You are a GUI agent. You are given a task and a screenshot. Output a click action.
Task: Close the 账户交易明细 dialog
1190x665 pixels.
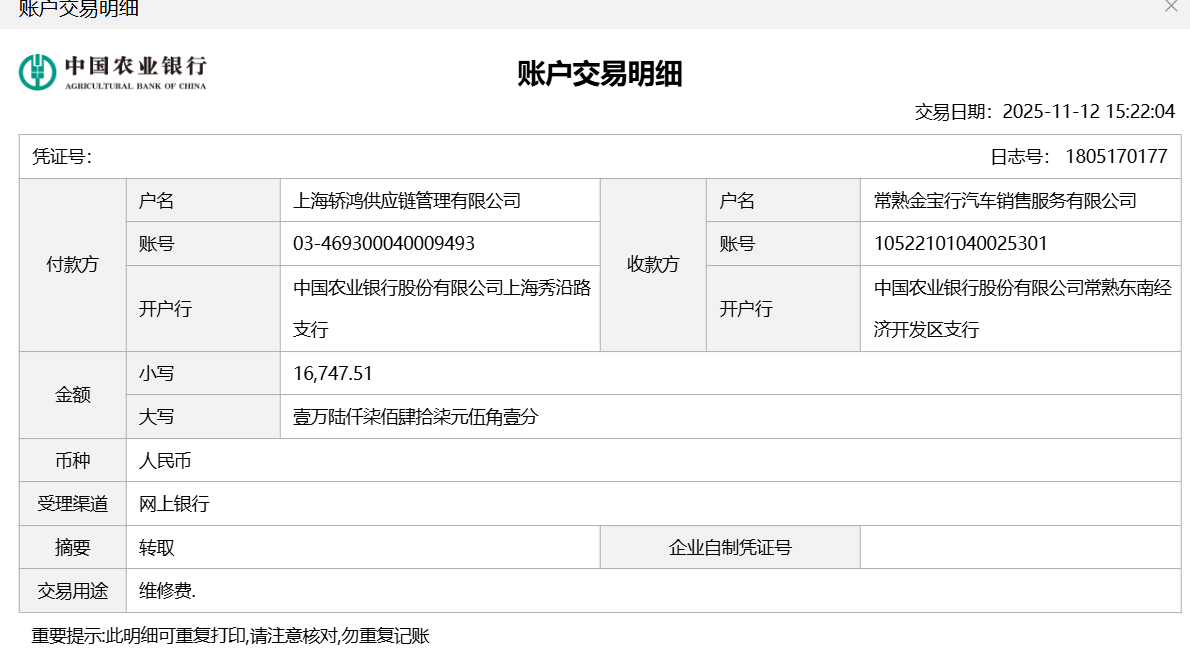click(1171, 6)
